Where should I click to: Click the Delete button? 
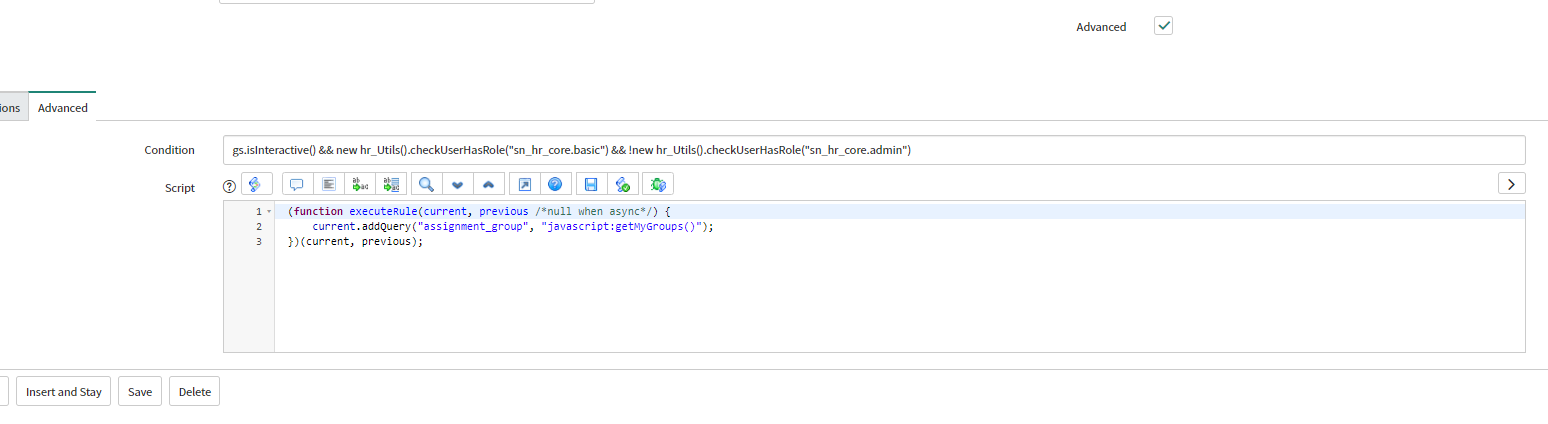point(194,392)
